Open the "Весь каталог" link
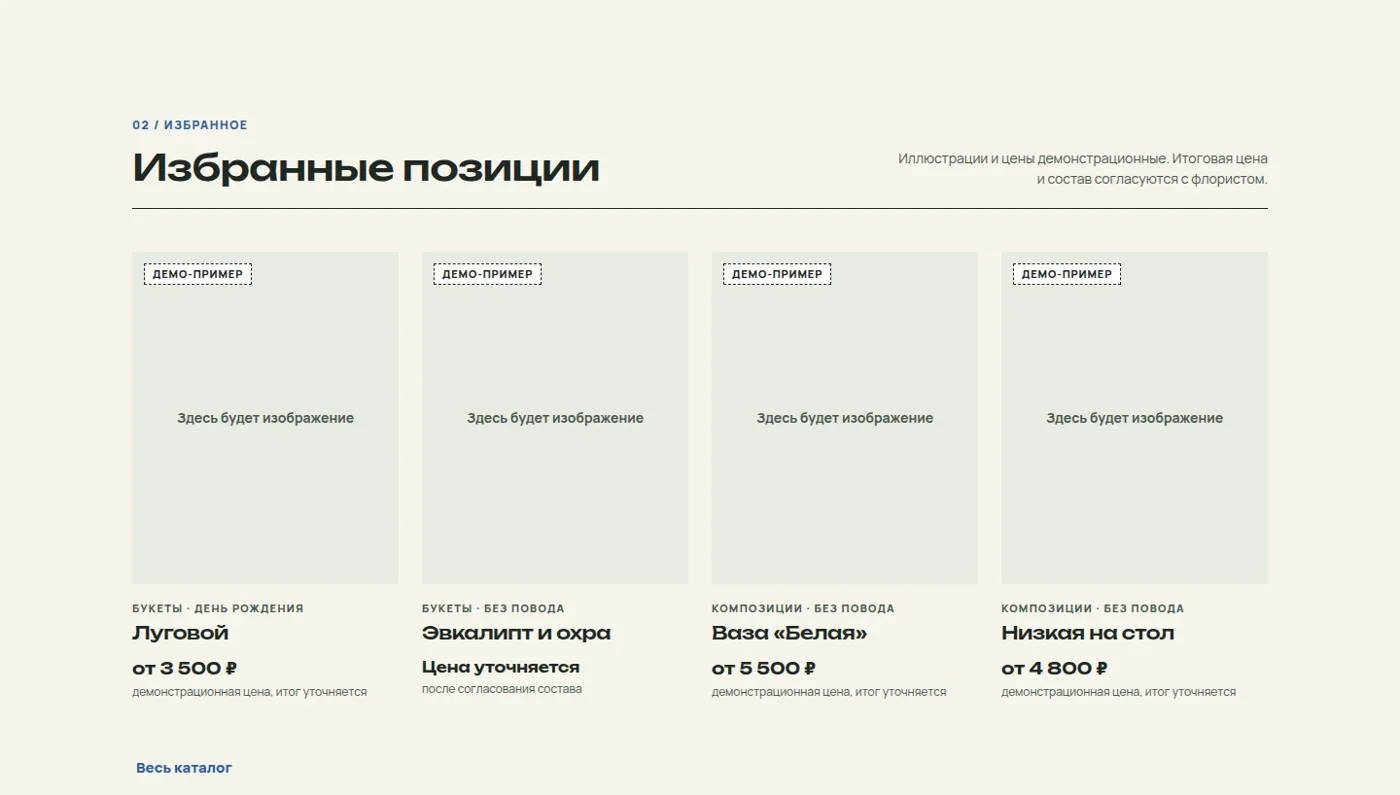 pos(184,768)
